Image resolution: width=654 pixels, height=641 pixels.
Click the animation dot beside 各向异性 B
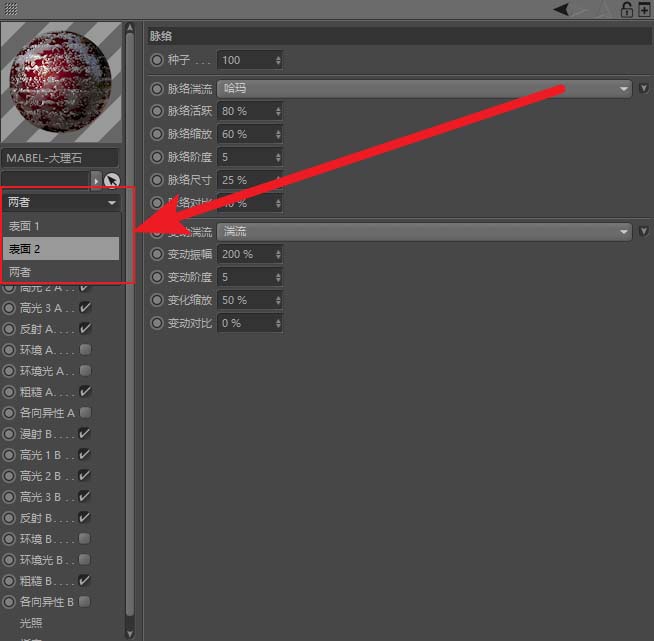click(9, 601)
